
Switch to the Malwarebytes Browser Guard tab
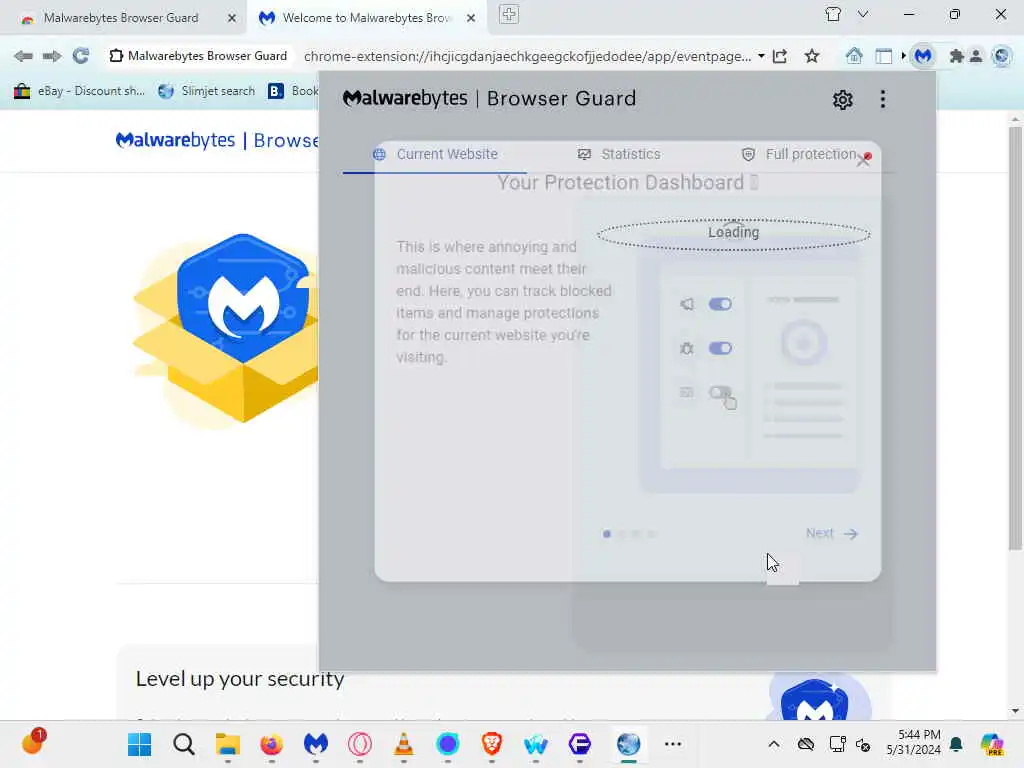[x=121, y=18]
